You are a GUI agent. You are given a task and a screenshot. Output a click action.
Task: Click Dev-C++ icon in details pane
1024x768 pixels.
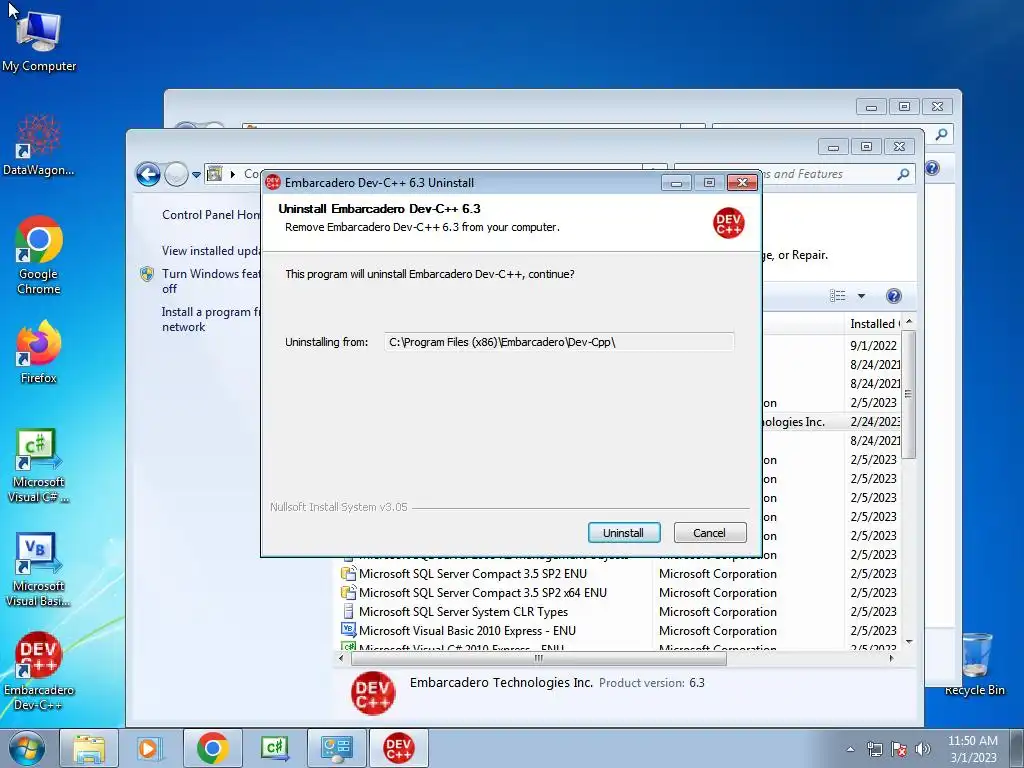[373, 693]
